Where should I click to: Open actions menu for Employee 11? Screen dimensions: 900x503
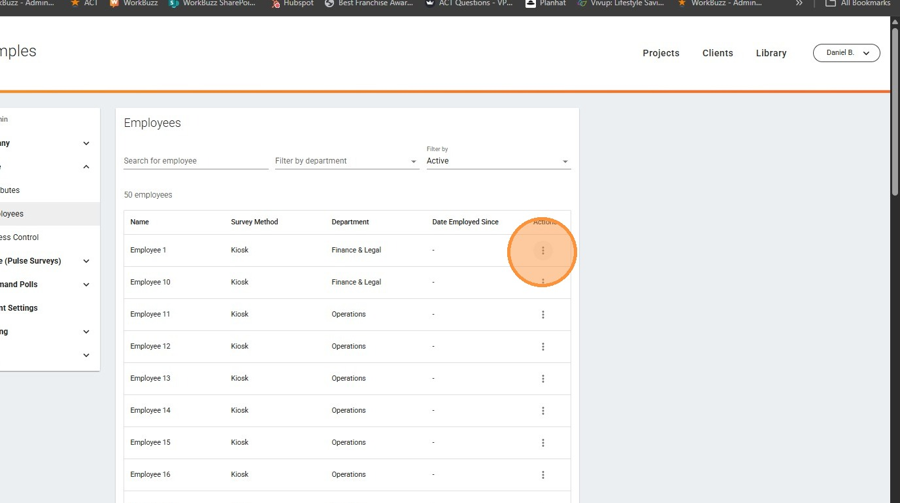pyautogui.click(x=542, y=315)
